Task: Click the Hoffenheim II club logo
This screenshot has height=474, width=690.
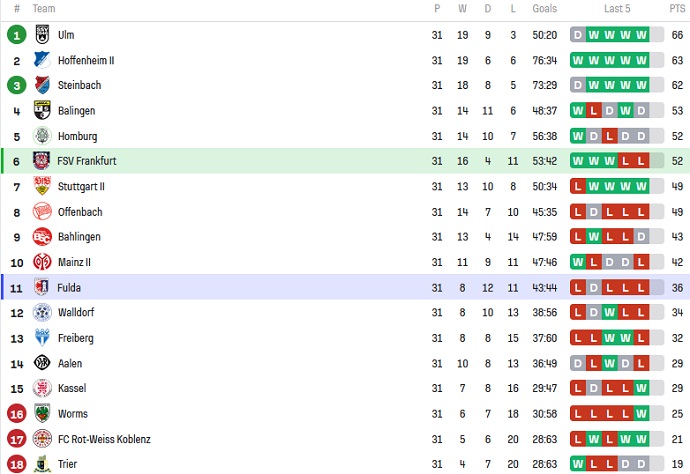Action: point(42,60)
